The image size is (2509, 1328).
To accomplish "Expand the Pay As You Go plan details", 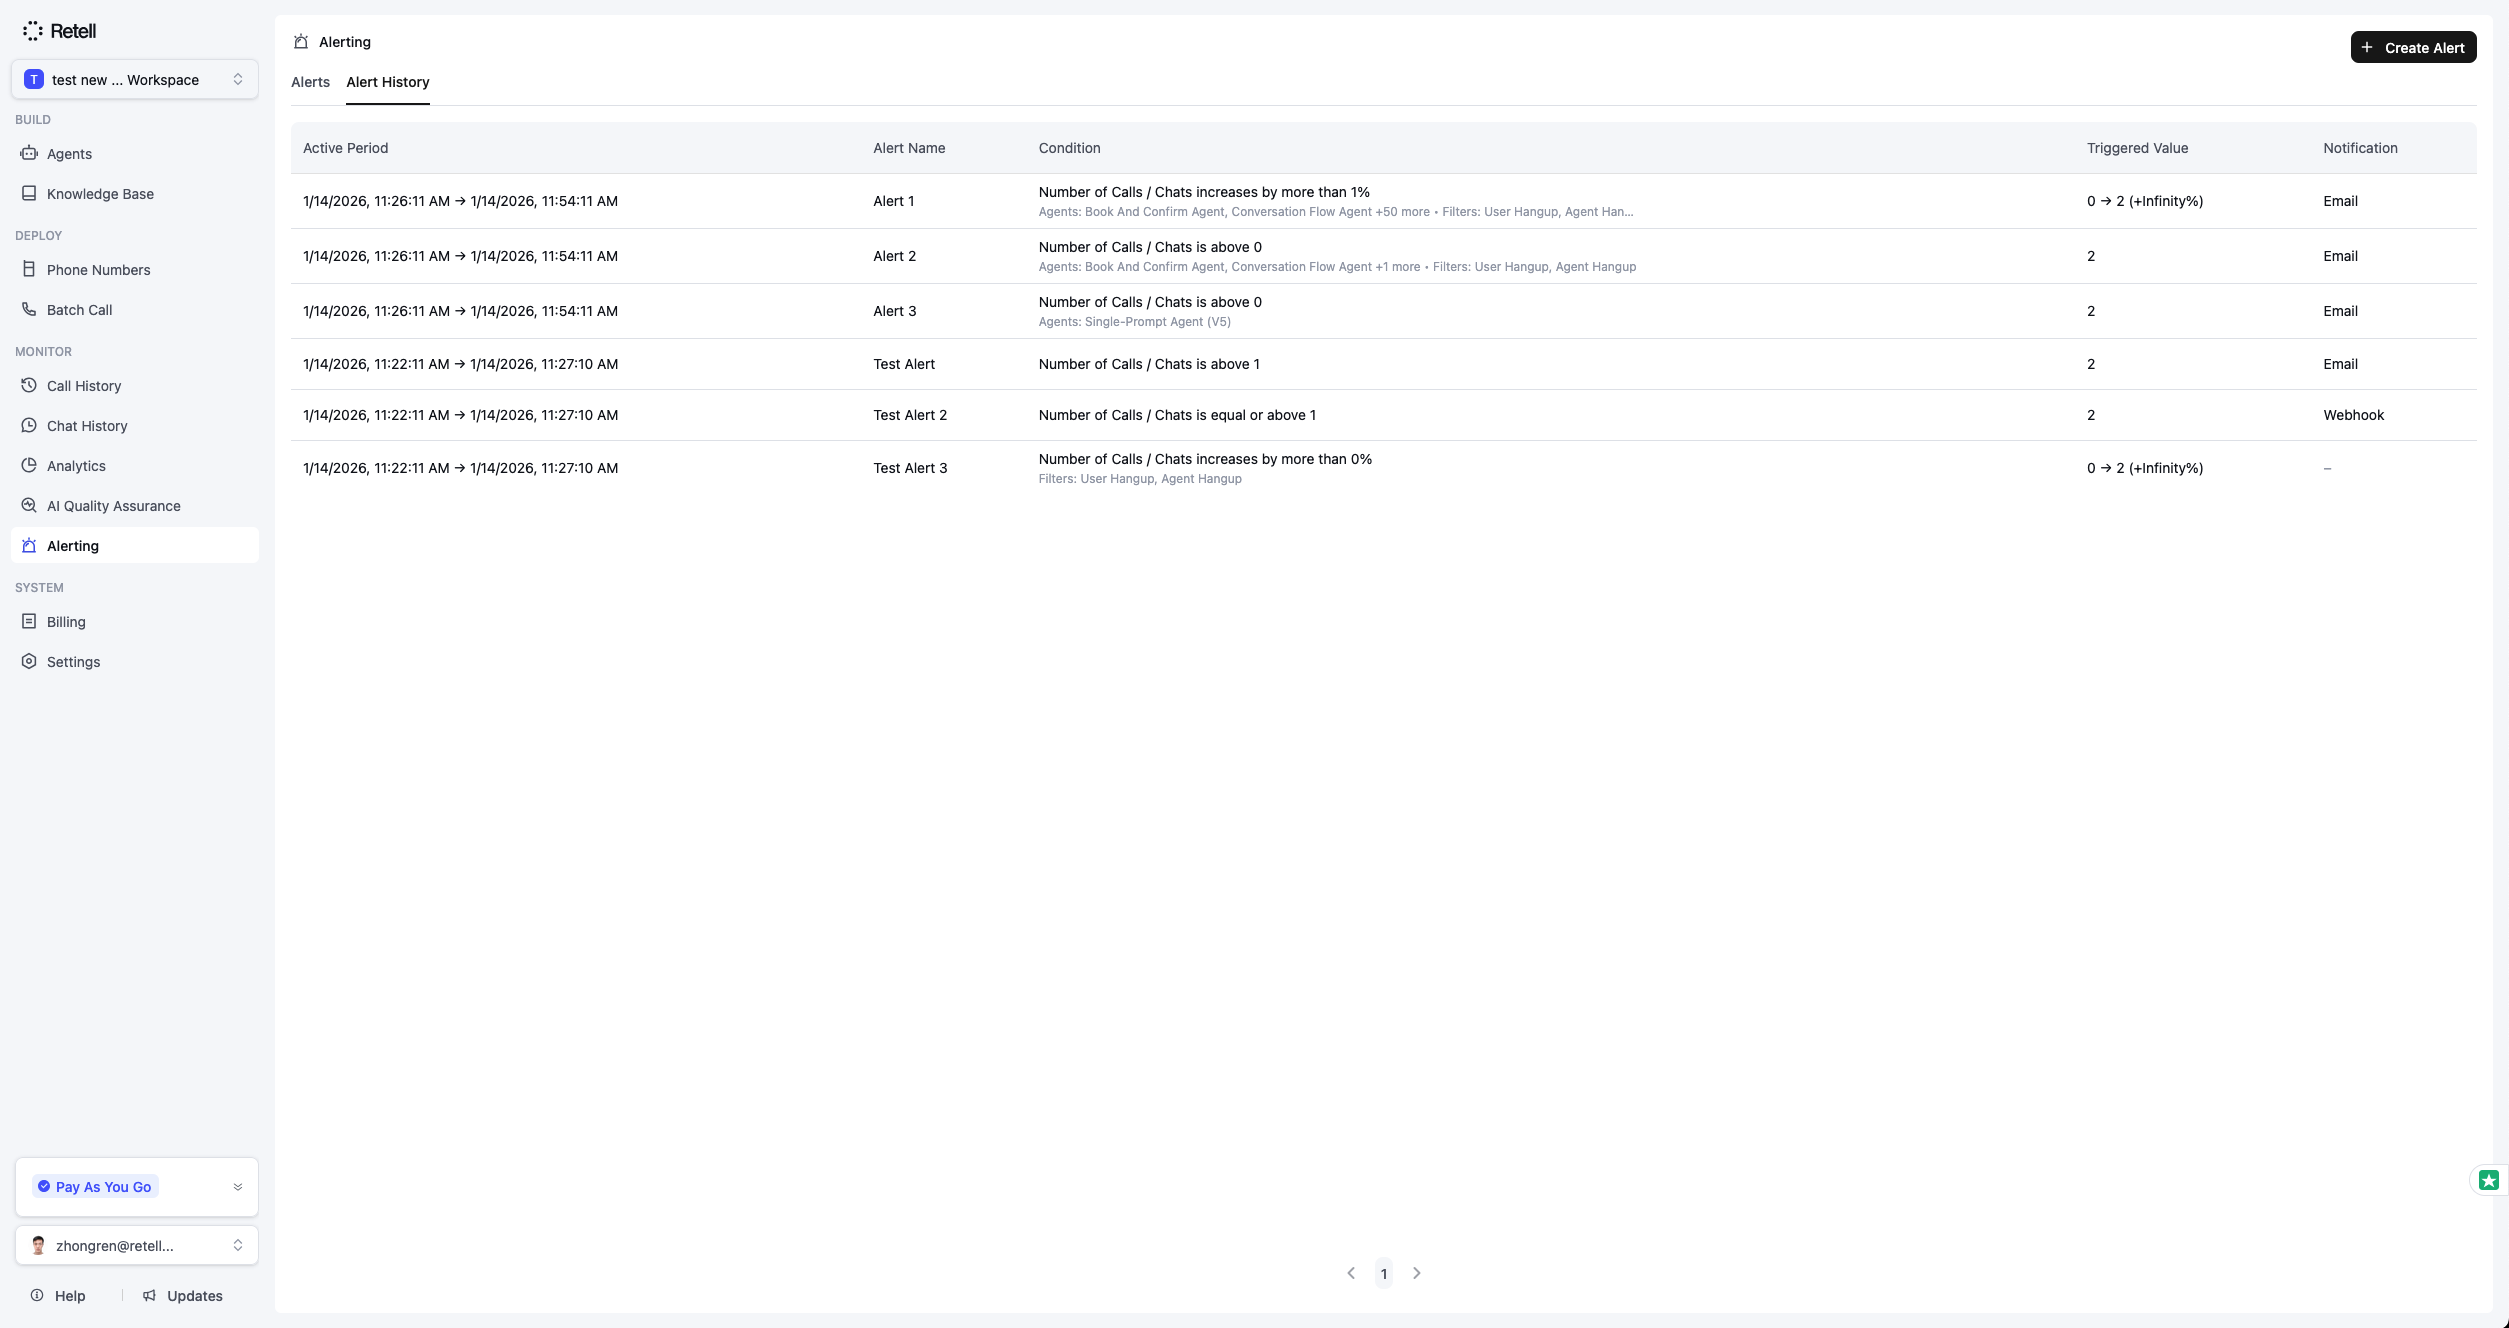I will [x=238, y=1186].
